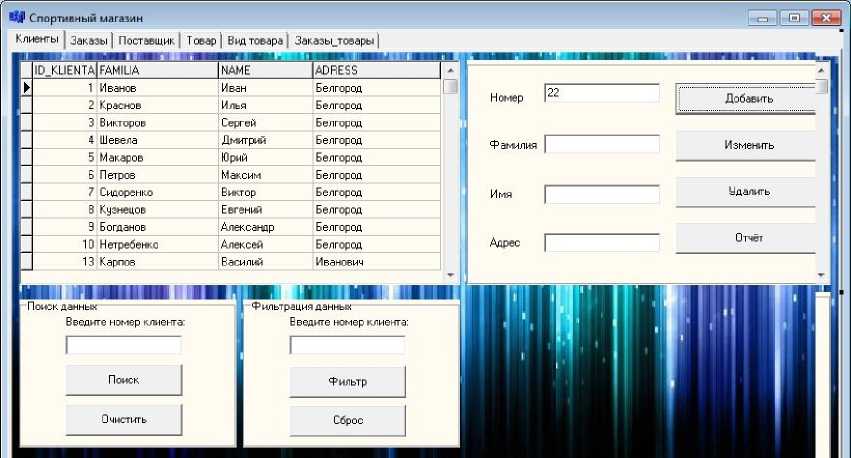Click the NAME column header
The height and width of the screenshot is (458, 851).
tap(265, 70)
